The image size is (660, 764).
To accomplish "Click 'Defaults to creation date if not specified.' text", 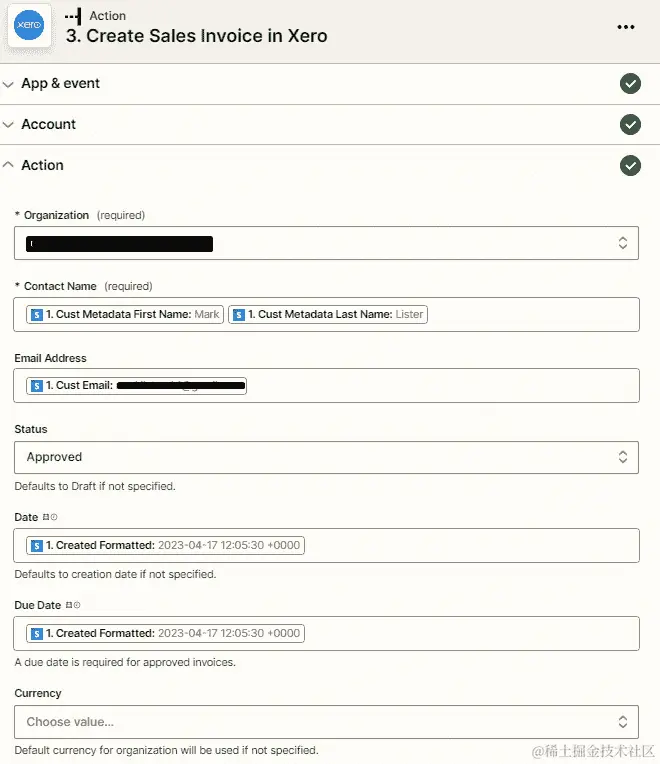I will [x=115, y=574].
